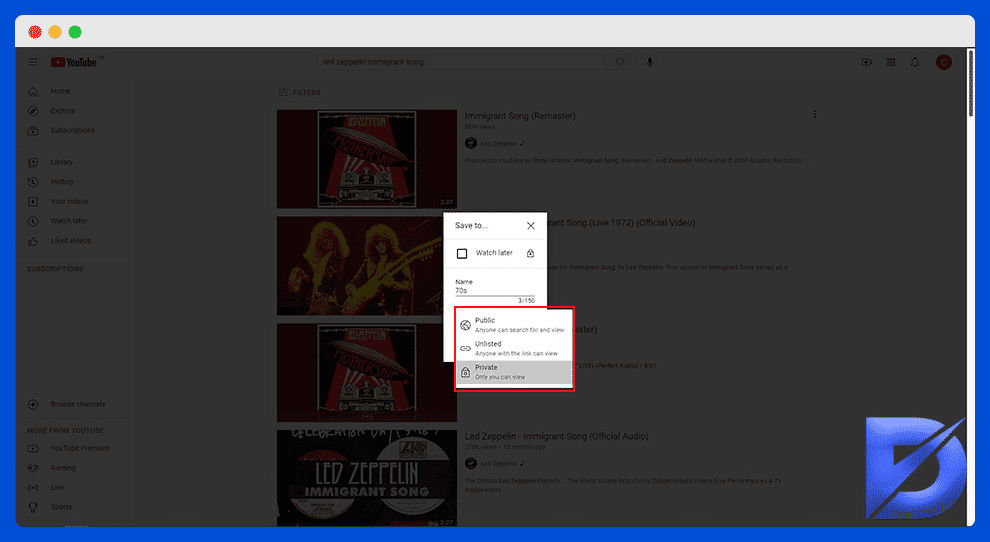Open Your videos in the sidebar
The image size is (990, 542).
point(69,201)
